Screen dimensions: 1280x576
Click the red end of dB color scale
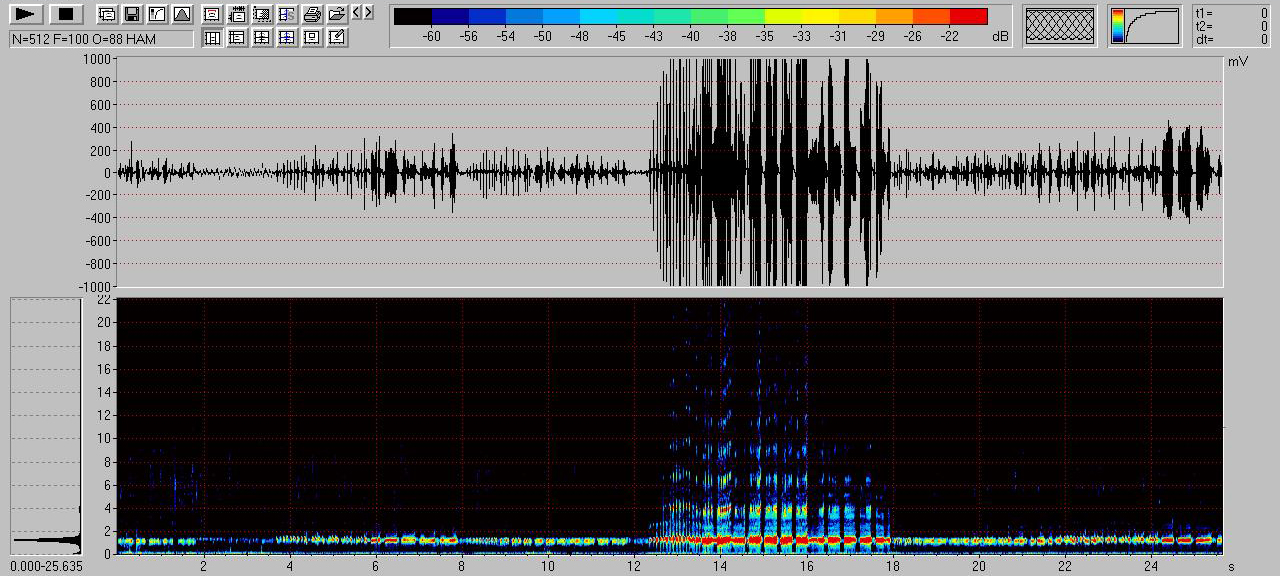(x=968, y=16)
